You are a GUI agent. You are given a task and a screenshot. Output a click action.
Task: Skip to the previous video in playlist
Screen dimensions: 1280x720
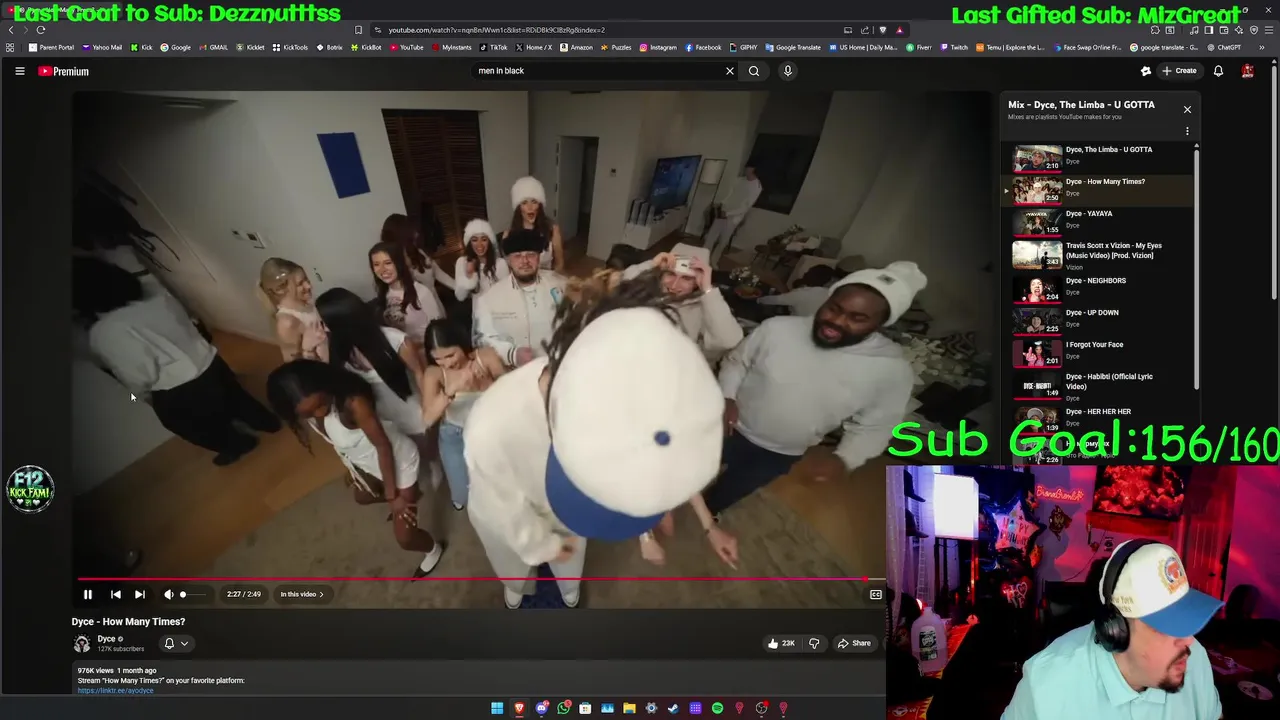click(x=115, y=594)
